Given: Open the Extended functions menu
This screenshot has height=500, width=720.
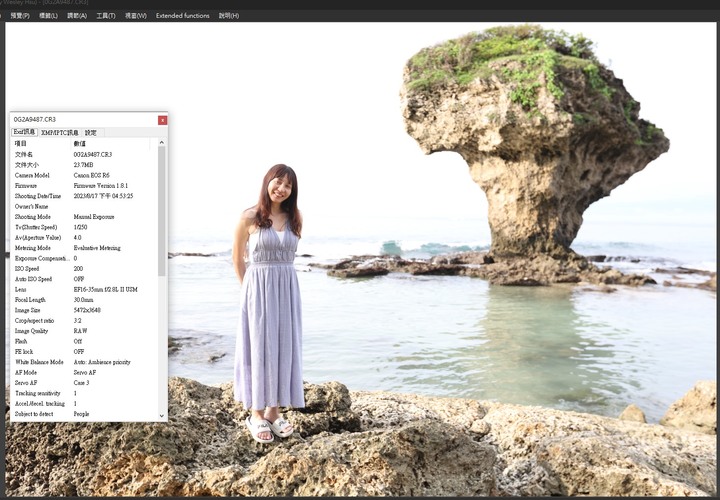Looking at the screenshot, I should tap(182, 16).
